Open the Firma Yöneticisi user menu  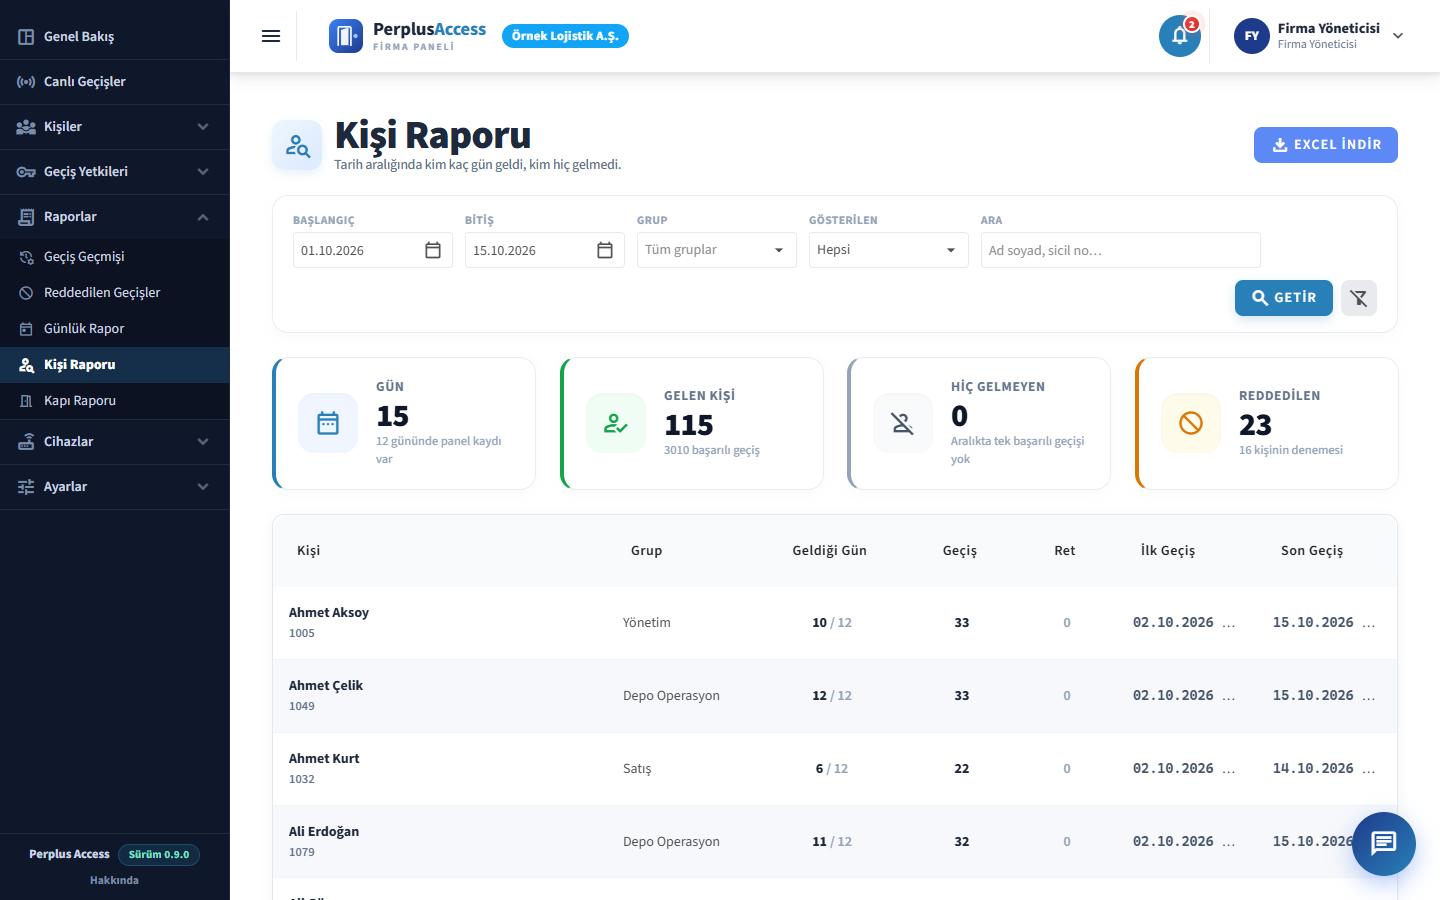[x=1318, y=36]
